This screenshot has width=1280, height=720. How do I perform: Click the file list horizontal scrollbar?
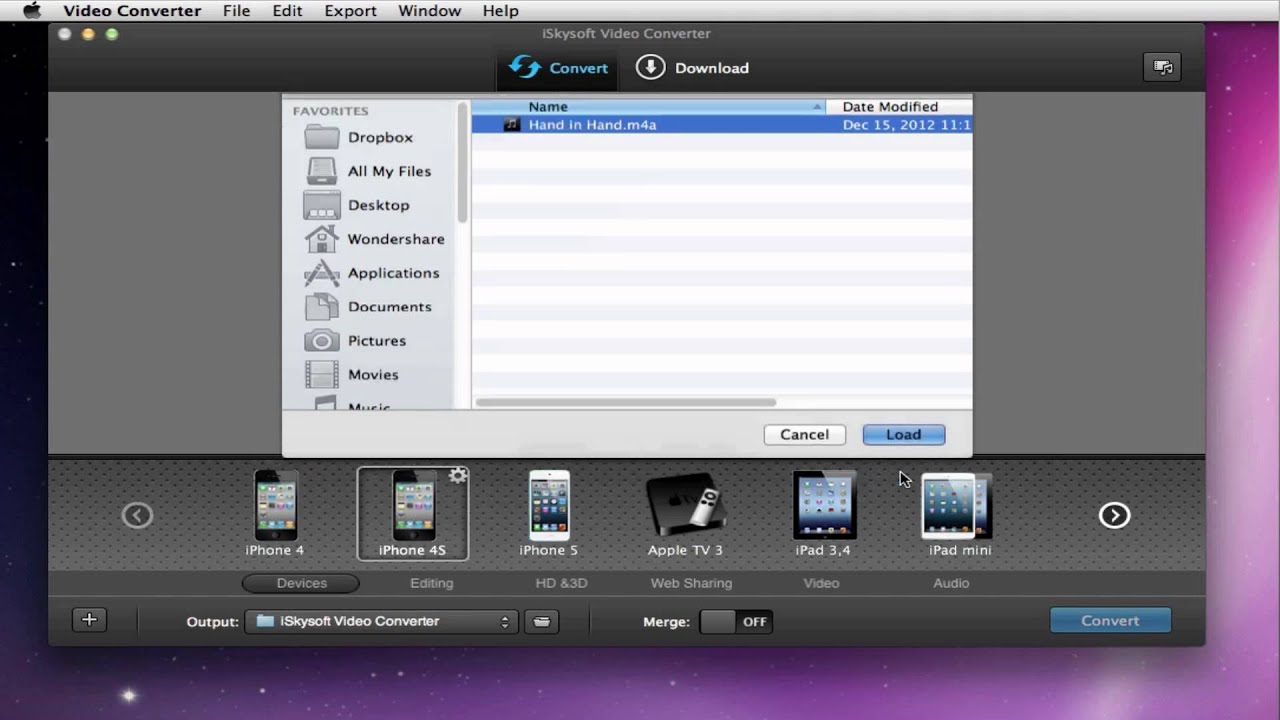coord(625,403)
